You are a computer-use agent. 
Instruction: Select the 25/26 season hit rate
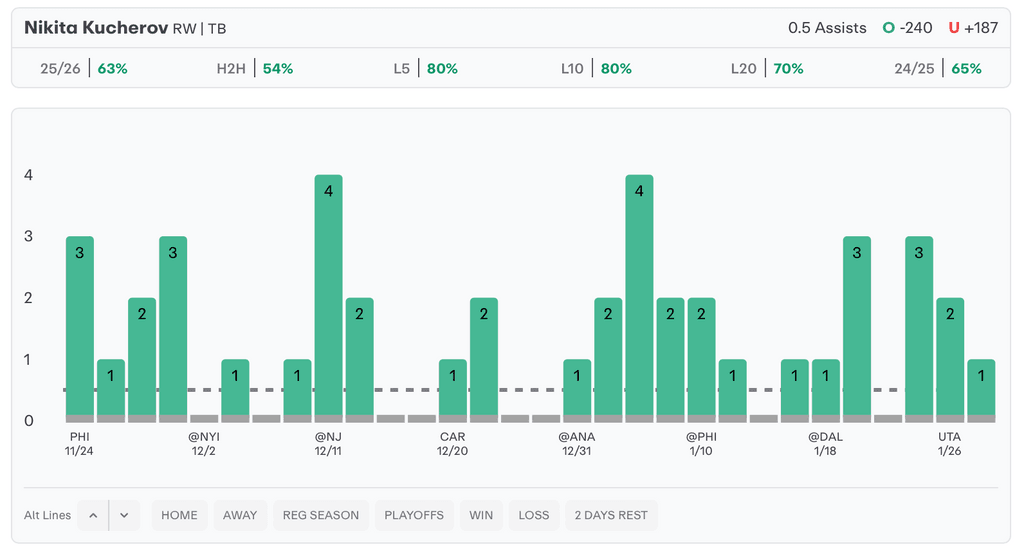pyautogui.click(x=84, y=69)
